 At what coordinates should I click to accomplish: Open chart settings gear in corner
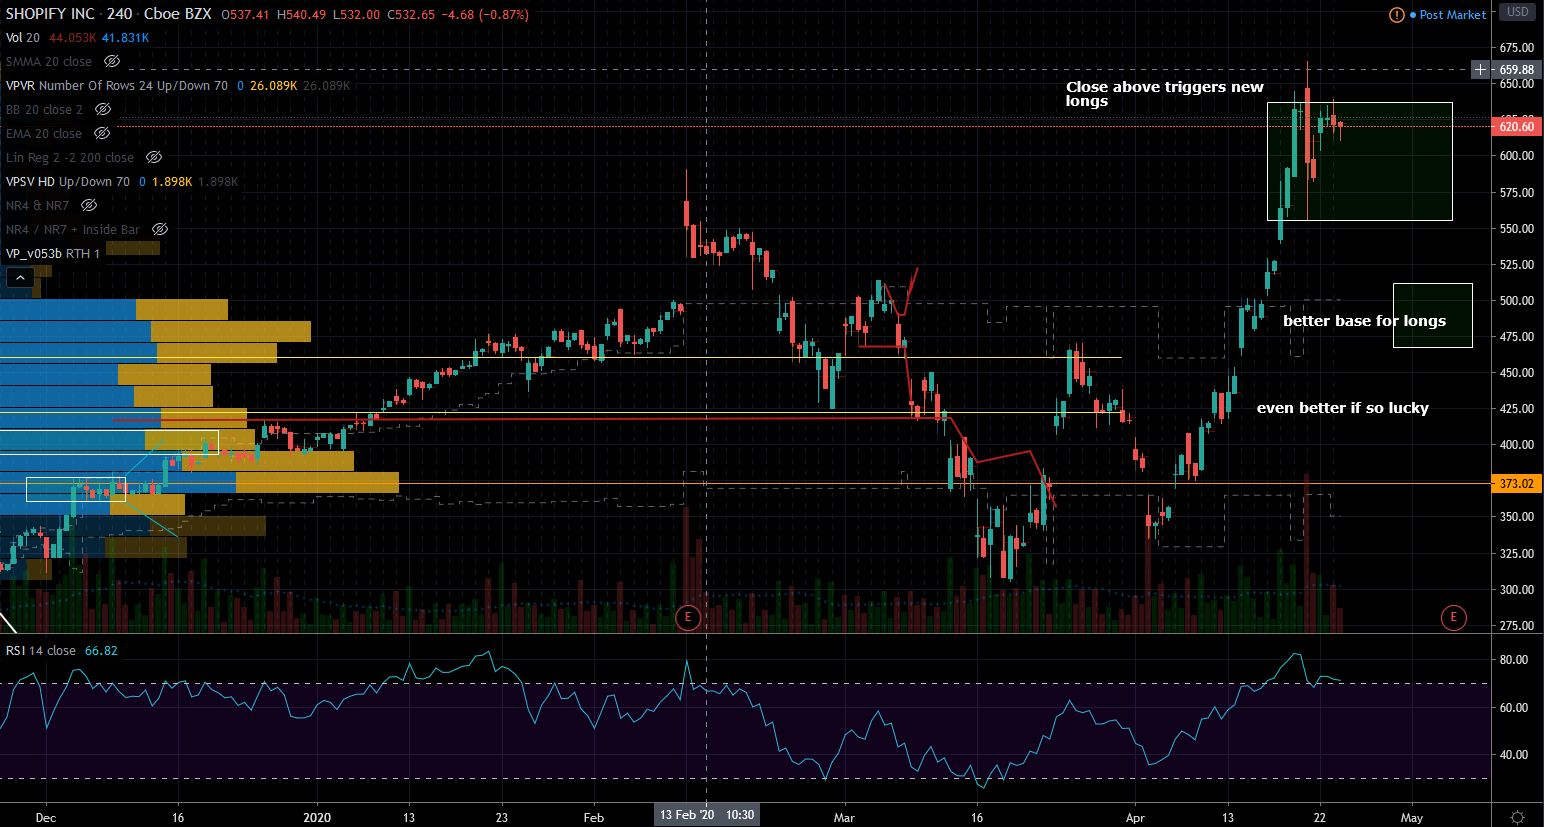pyautogui.click(x=1517, y=817)
